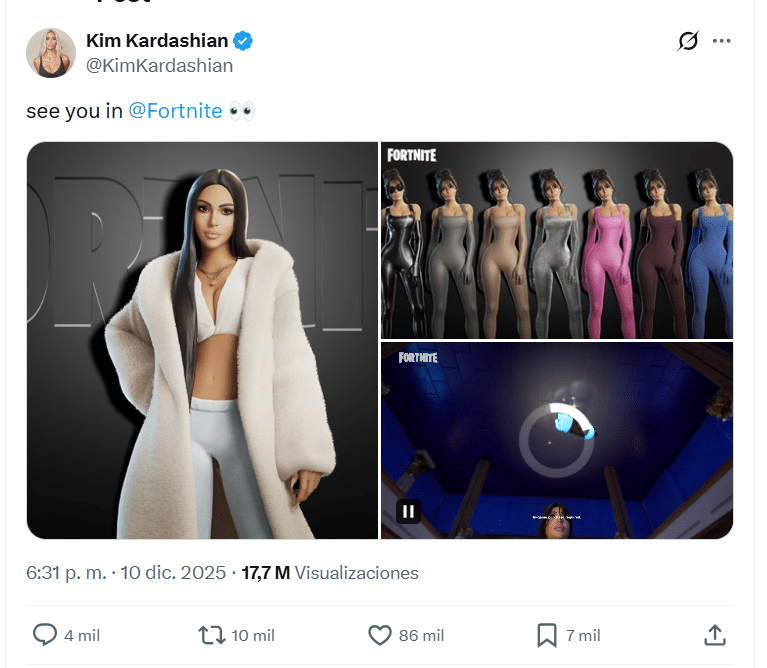Screen dimensions: 767x668
Task: Click the blue verified badge
Action: pyautogui.click(x=243, y=41)
